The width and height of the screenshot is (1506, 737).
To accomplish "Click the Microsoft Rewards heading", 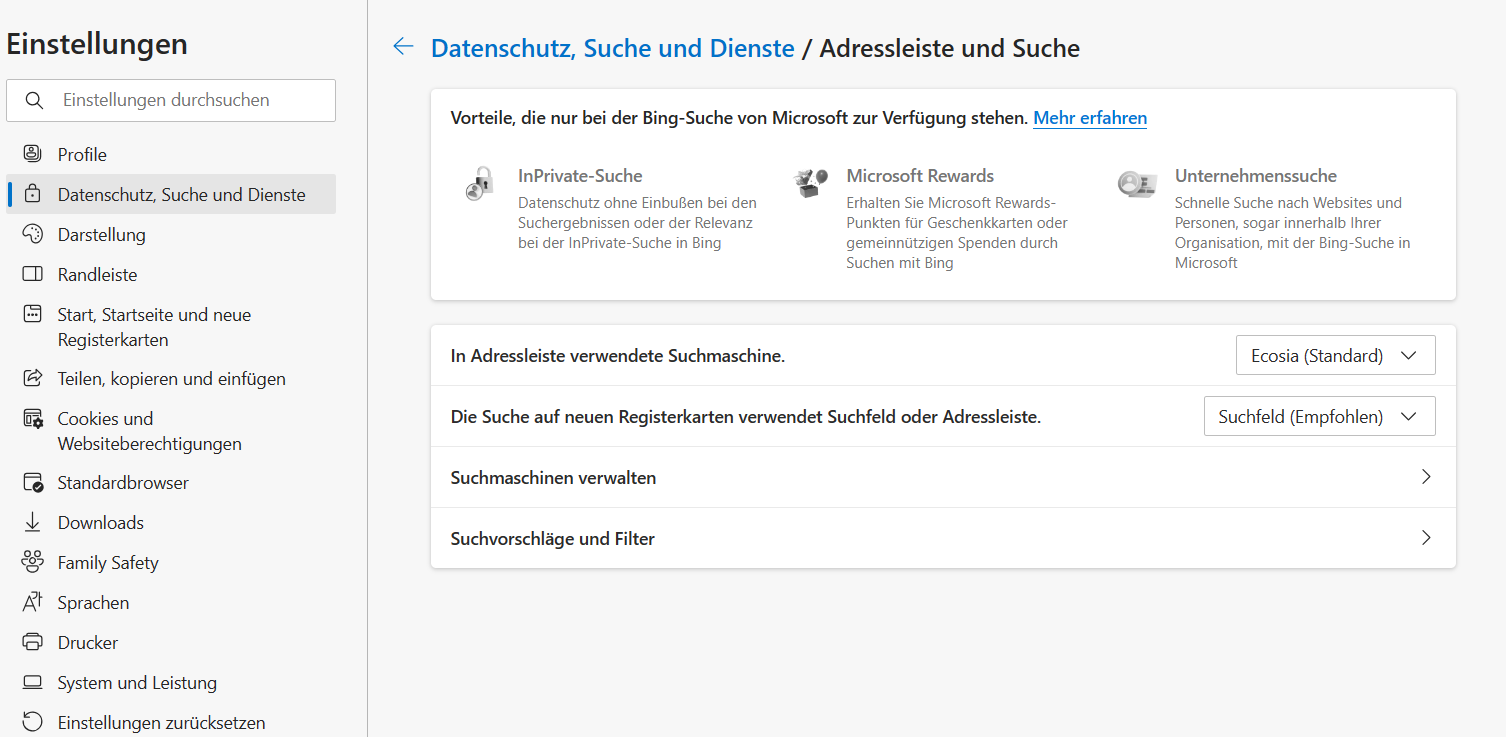I will pyautogui.click(x=920, y=176).
